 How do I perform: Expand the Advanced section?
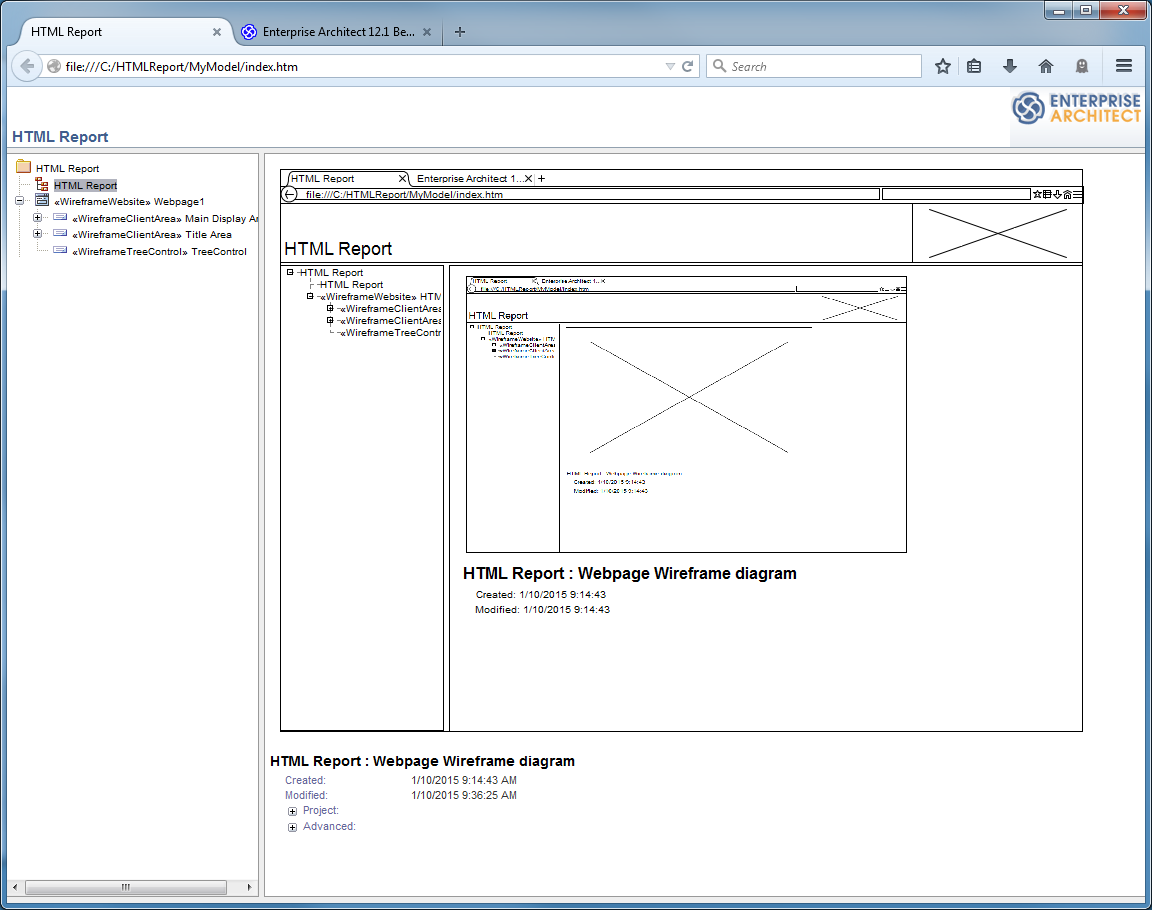click(x=292, y=827)
